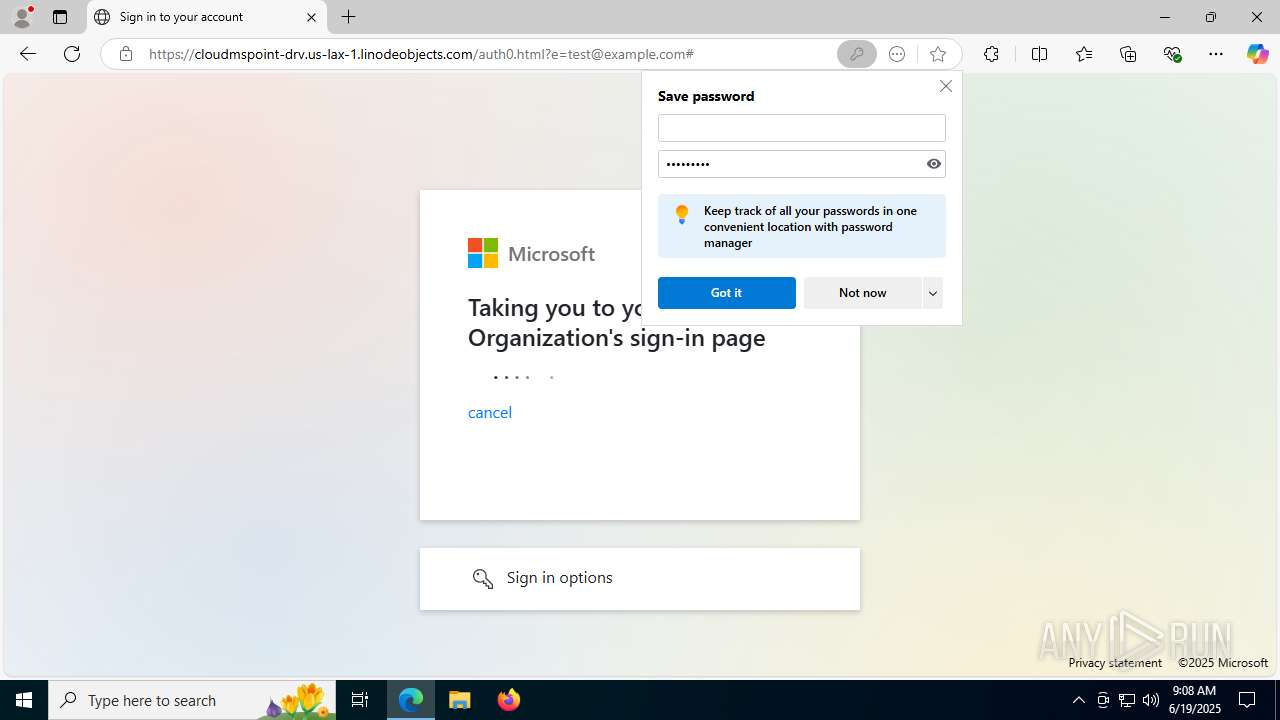Click the username field in Save password

801,127
